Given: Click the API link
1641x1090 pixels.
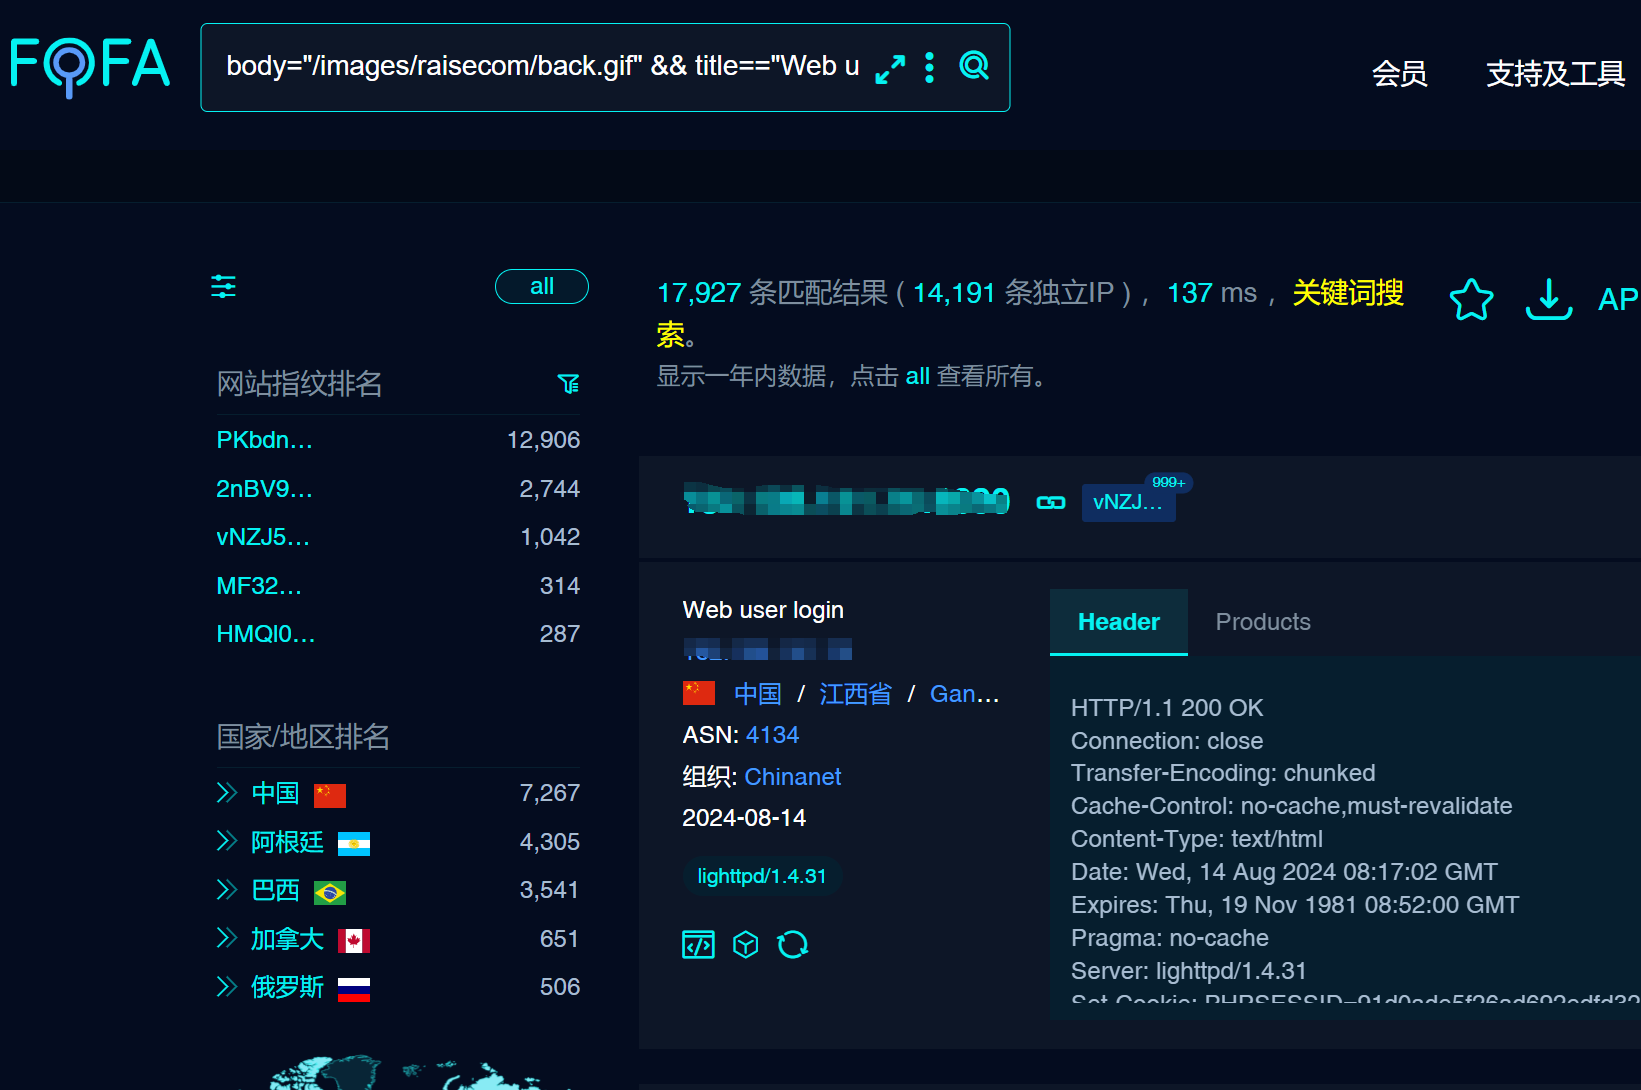Looking at the screenshot, I should (1619, 299).
